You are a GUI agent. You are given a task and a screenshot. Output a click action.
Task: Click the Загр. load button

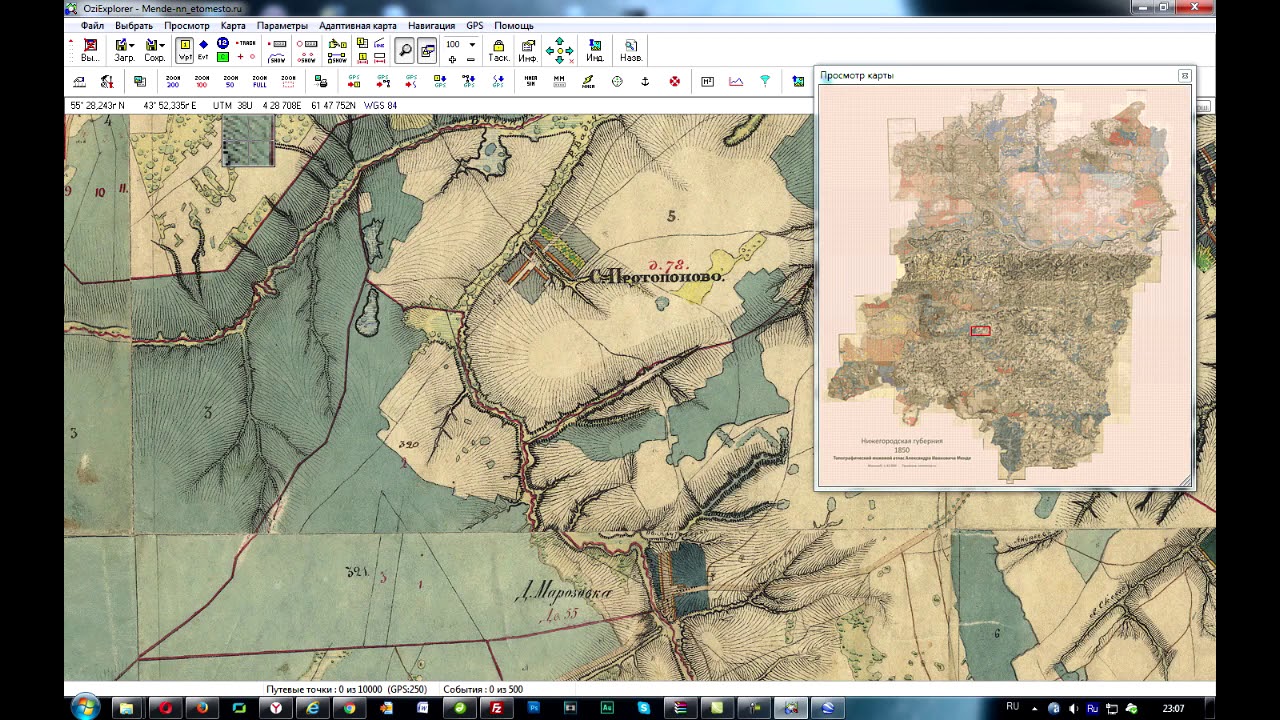[124, 50]
